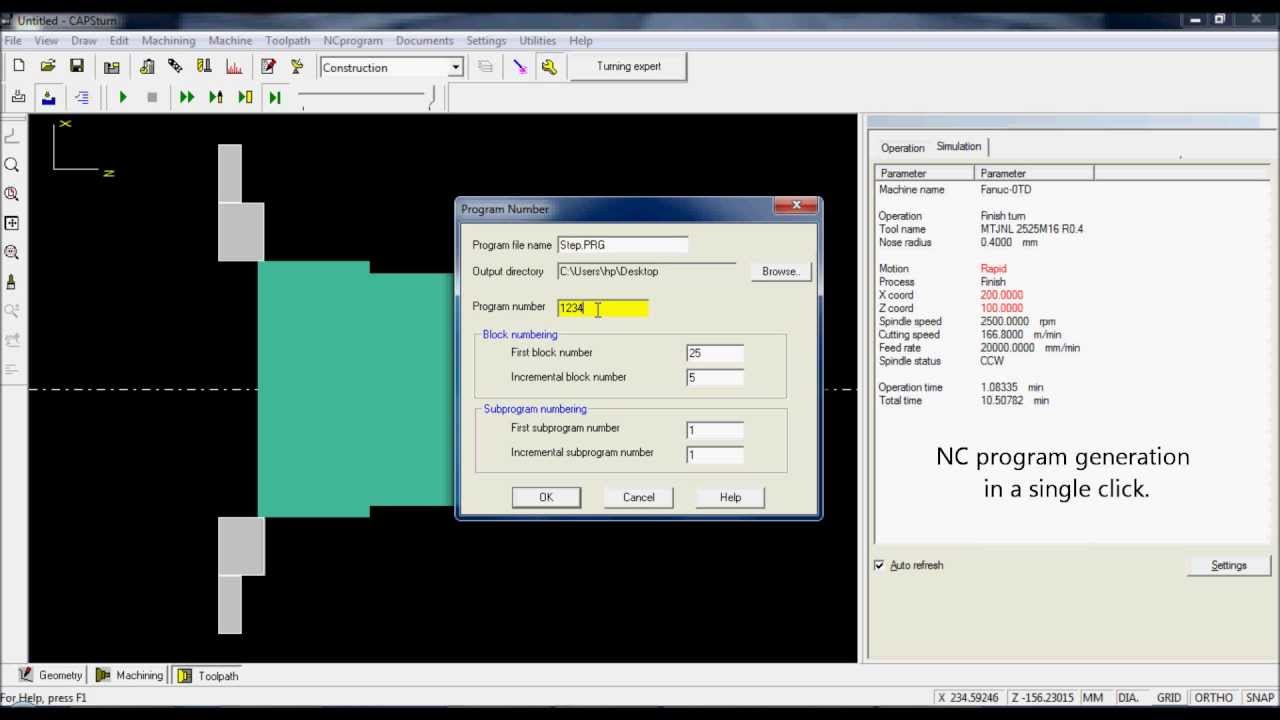
Task: Open the File menu
Action: (13, 41)
